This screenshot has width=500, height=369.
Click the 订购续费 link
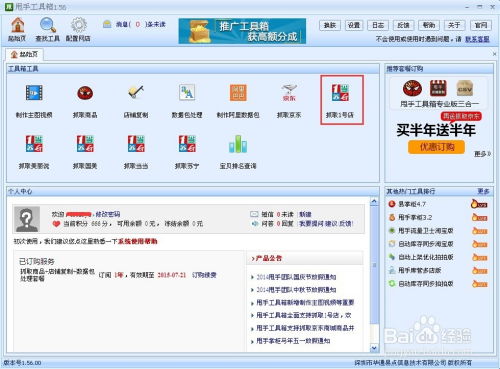point(204,275)
